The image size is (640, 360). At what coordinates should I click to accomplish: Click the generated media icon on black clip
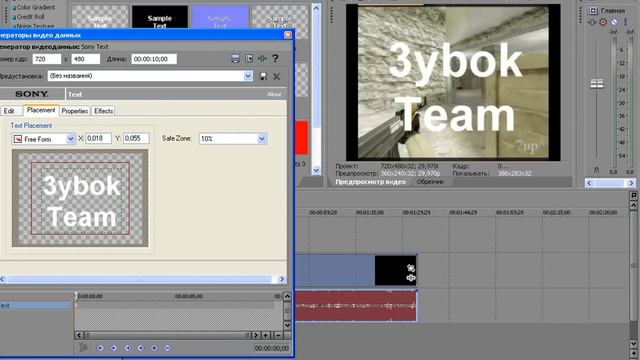click(x=411, y=278)
